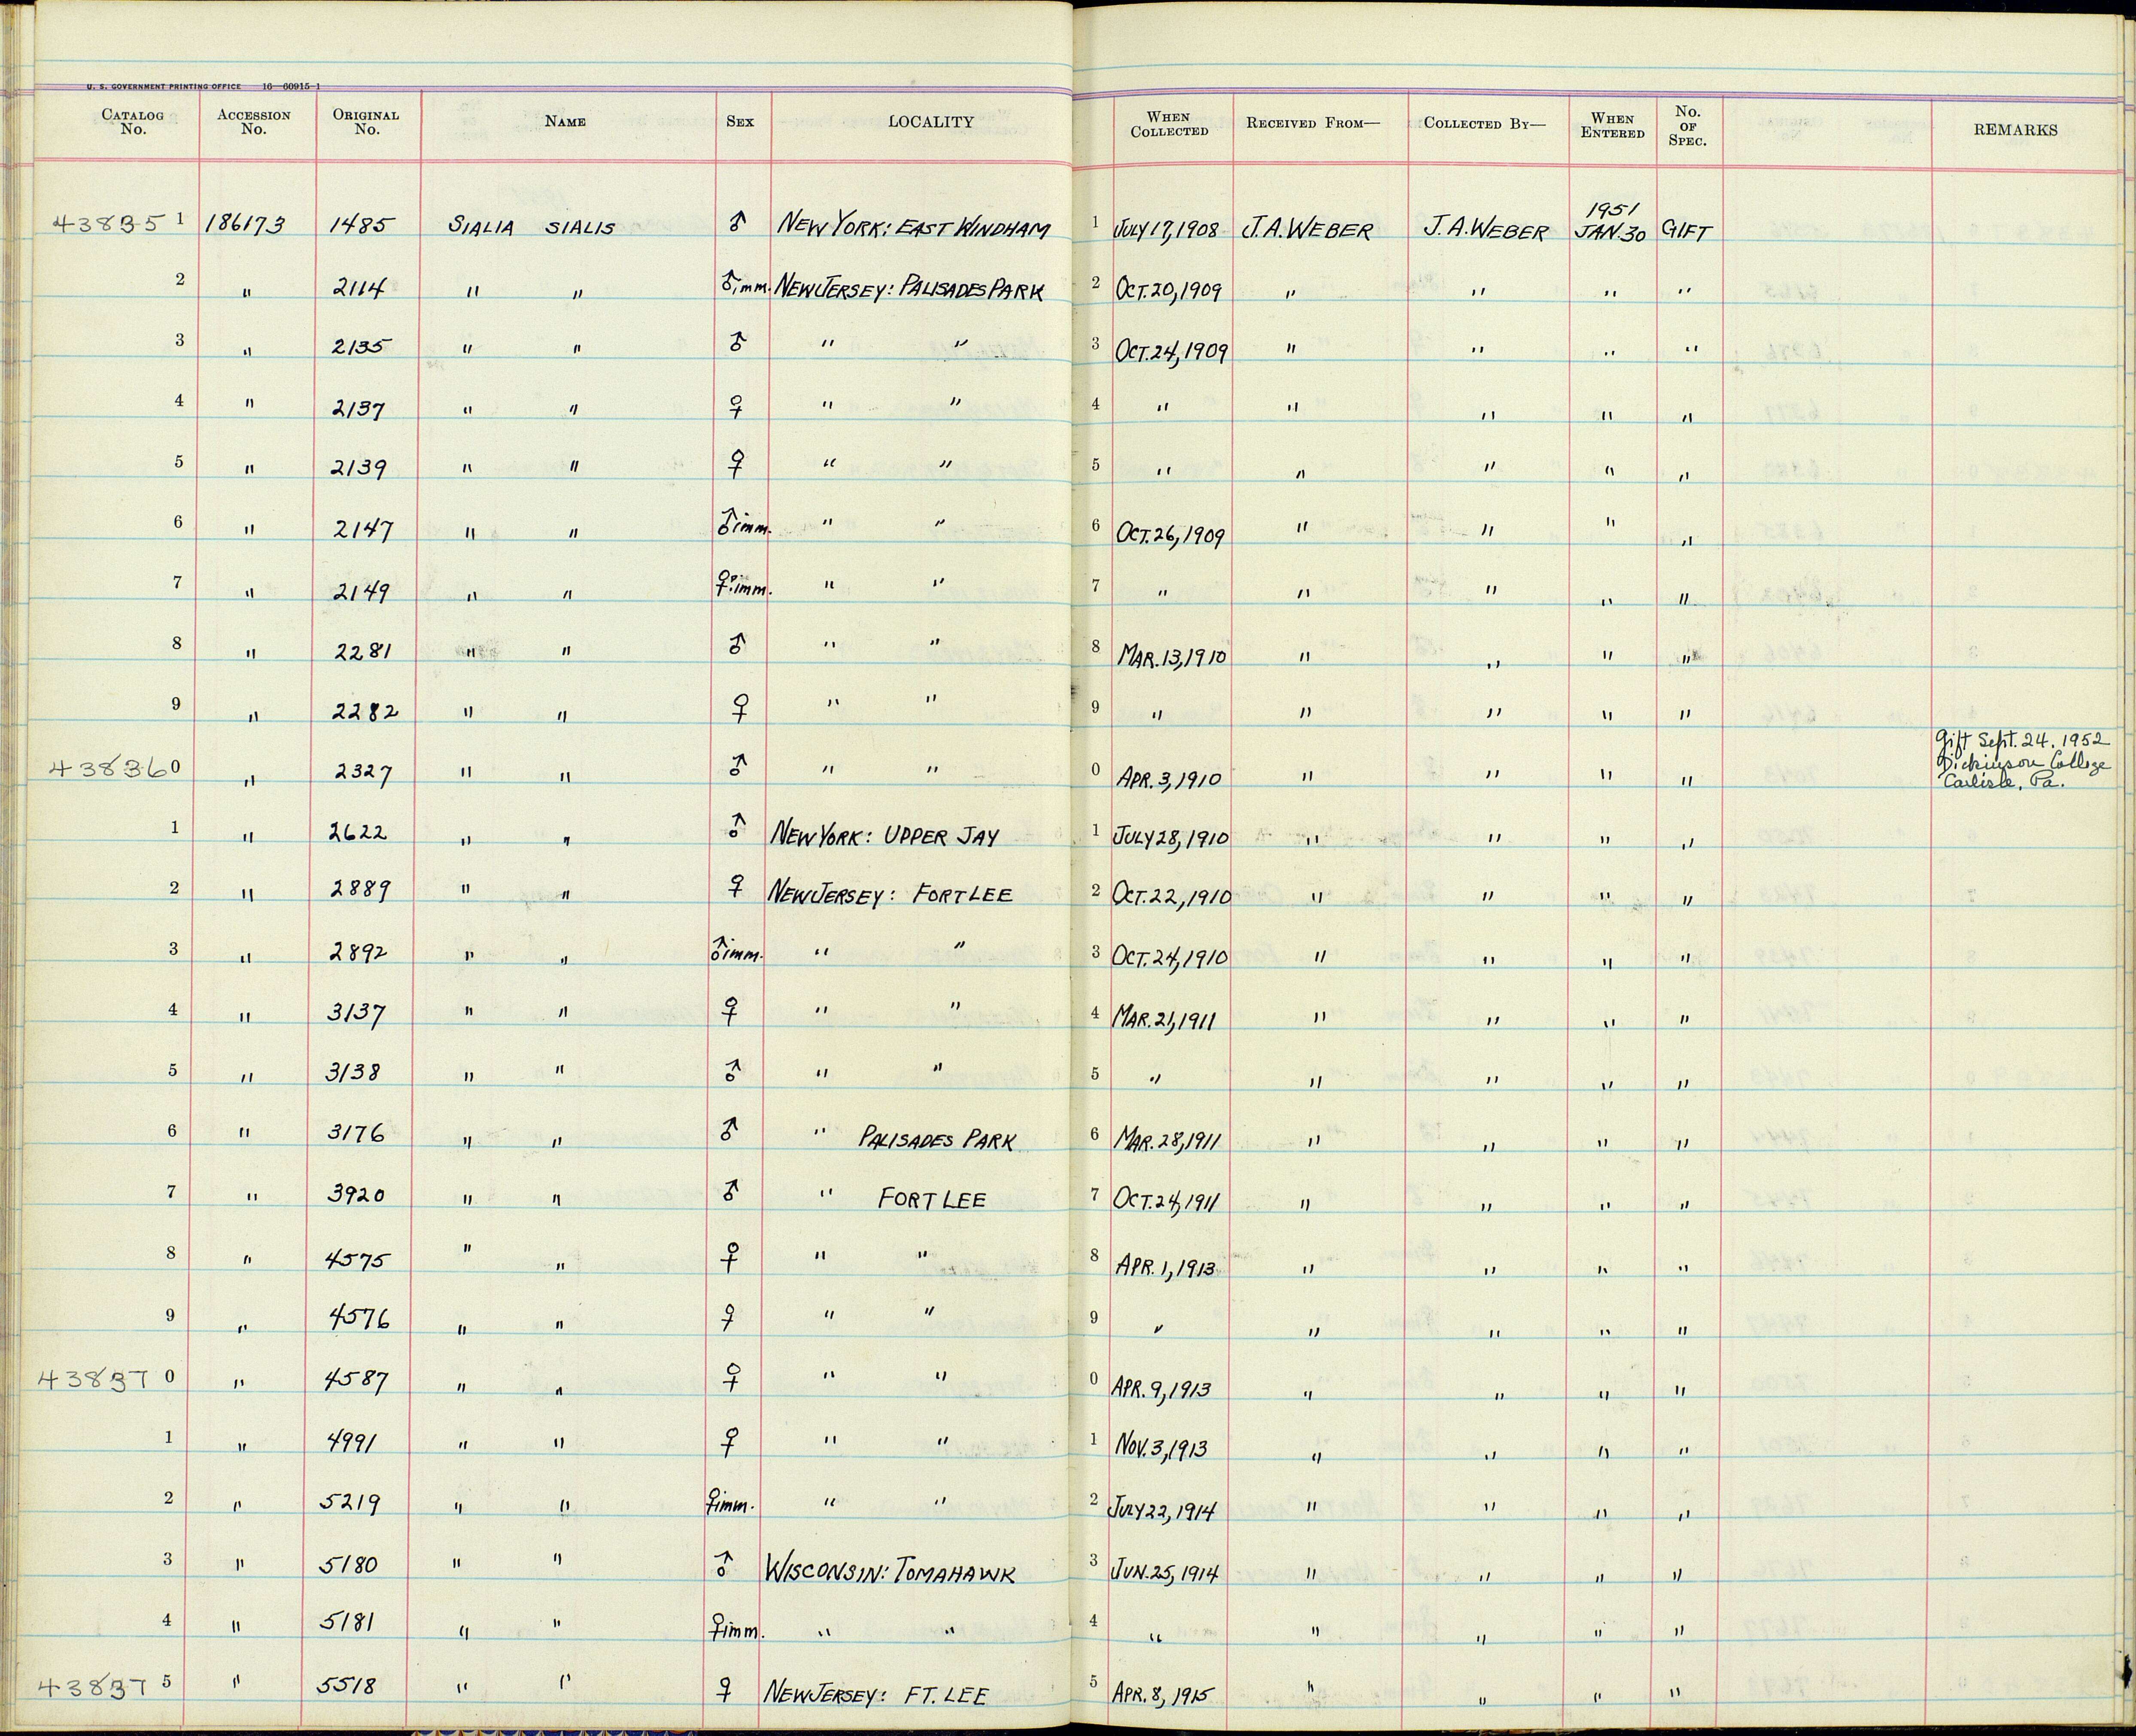Click the "Name" column header
2136x1736 pixels.
(565, 122)
